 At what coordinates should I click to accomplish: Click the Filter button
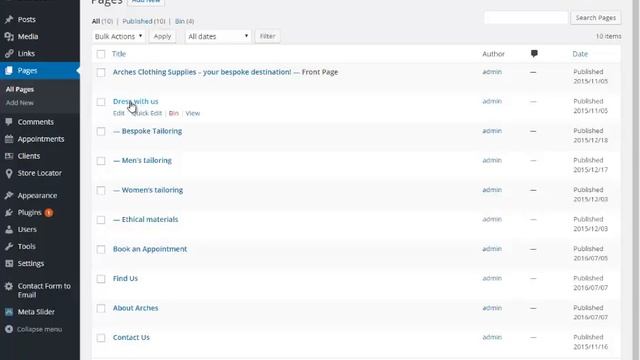click(267, 36)
